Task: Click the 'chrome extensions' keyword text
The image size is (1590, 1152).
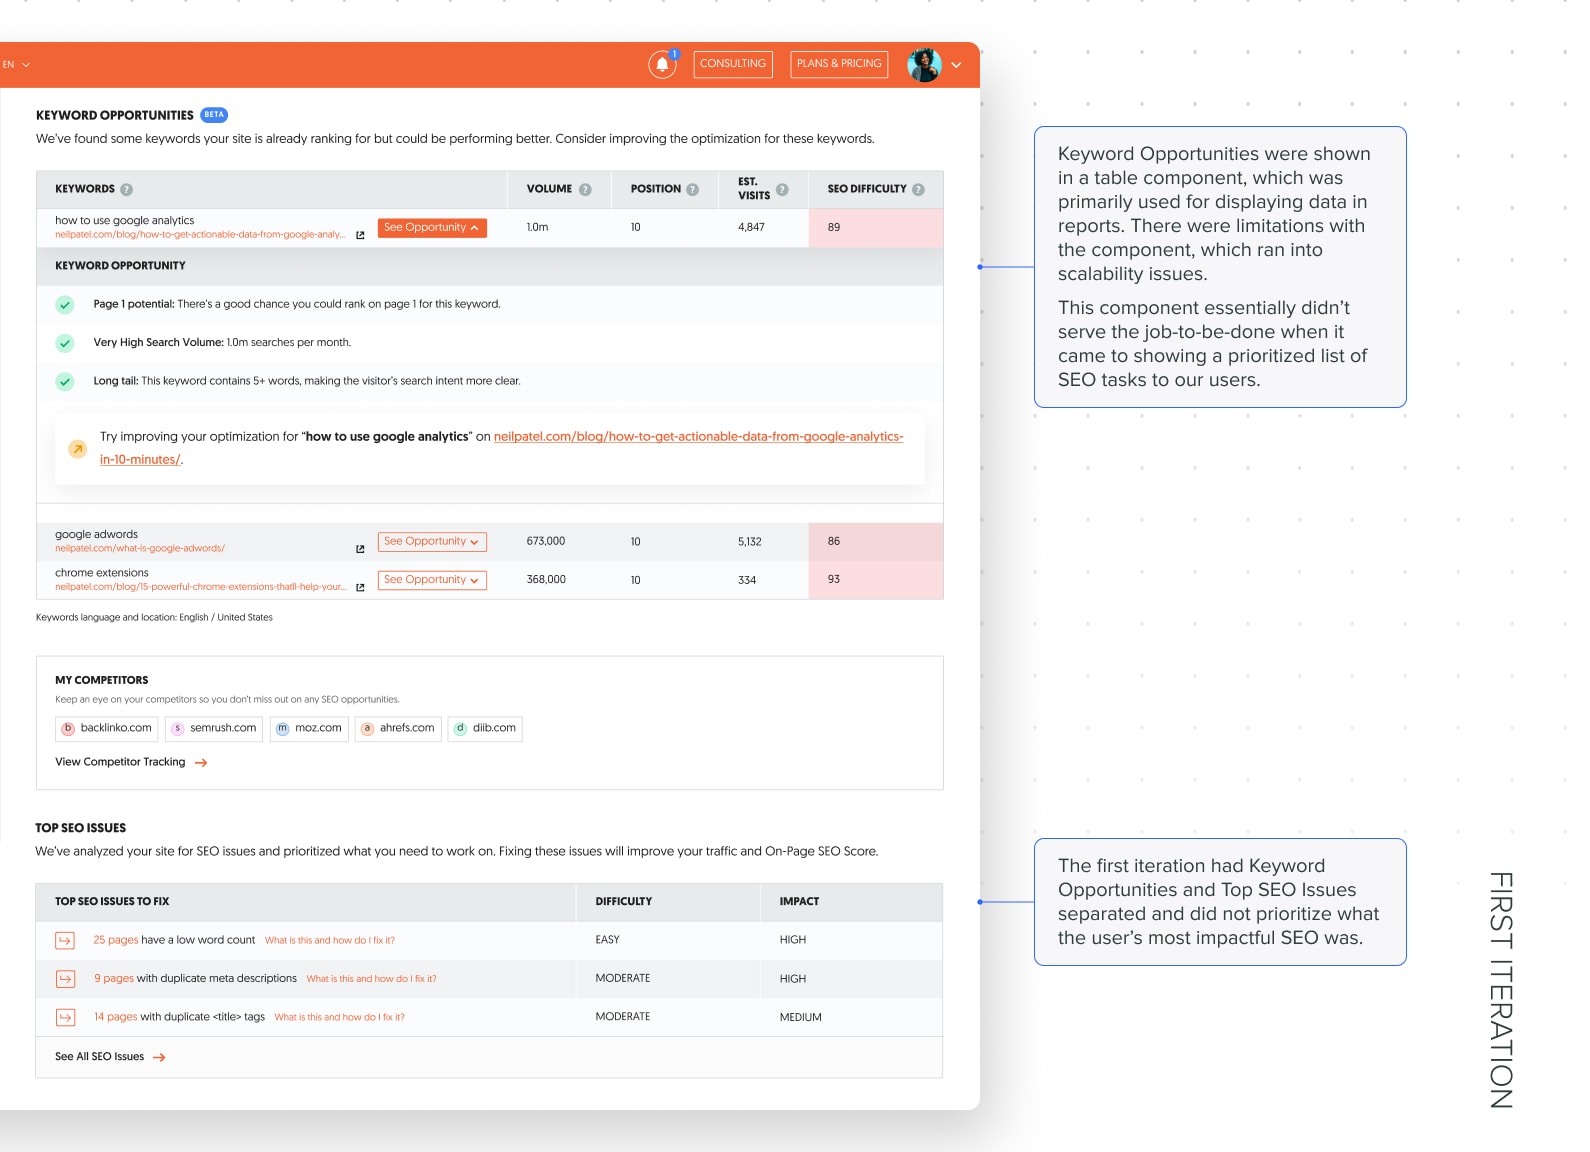Action: tap(101, 573)
